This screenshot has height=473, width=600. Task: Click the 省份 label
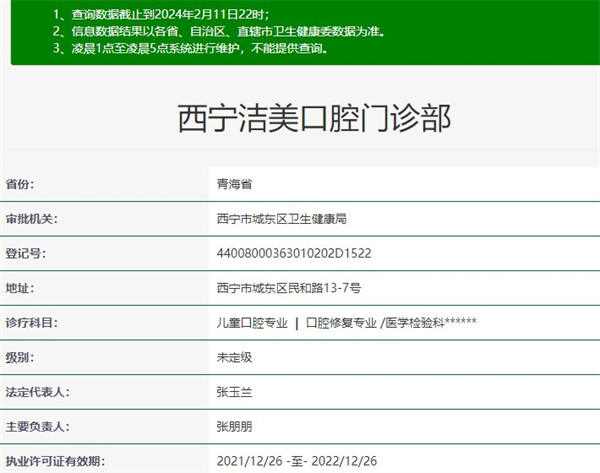coord(20,184)
